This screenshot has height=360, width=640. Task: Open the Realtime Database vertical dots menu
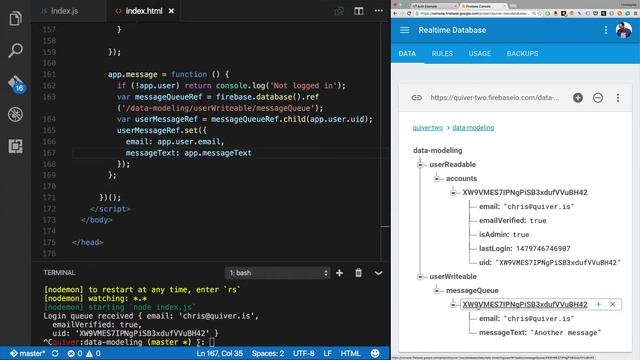(x=606, y=30)
